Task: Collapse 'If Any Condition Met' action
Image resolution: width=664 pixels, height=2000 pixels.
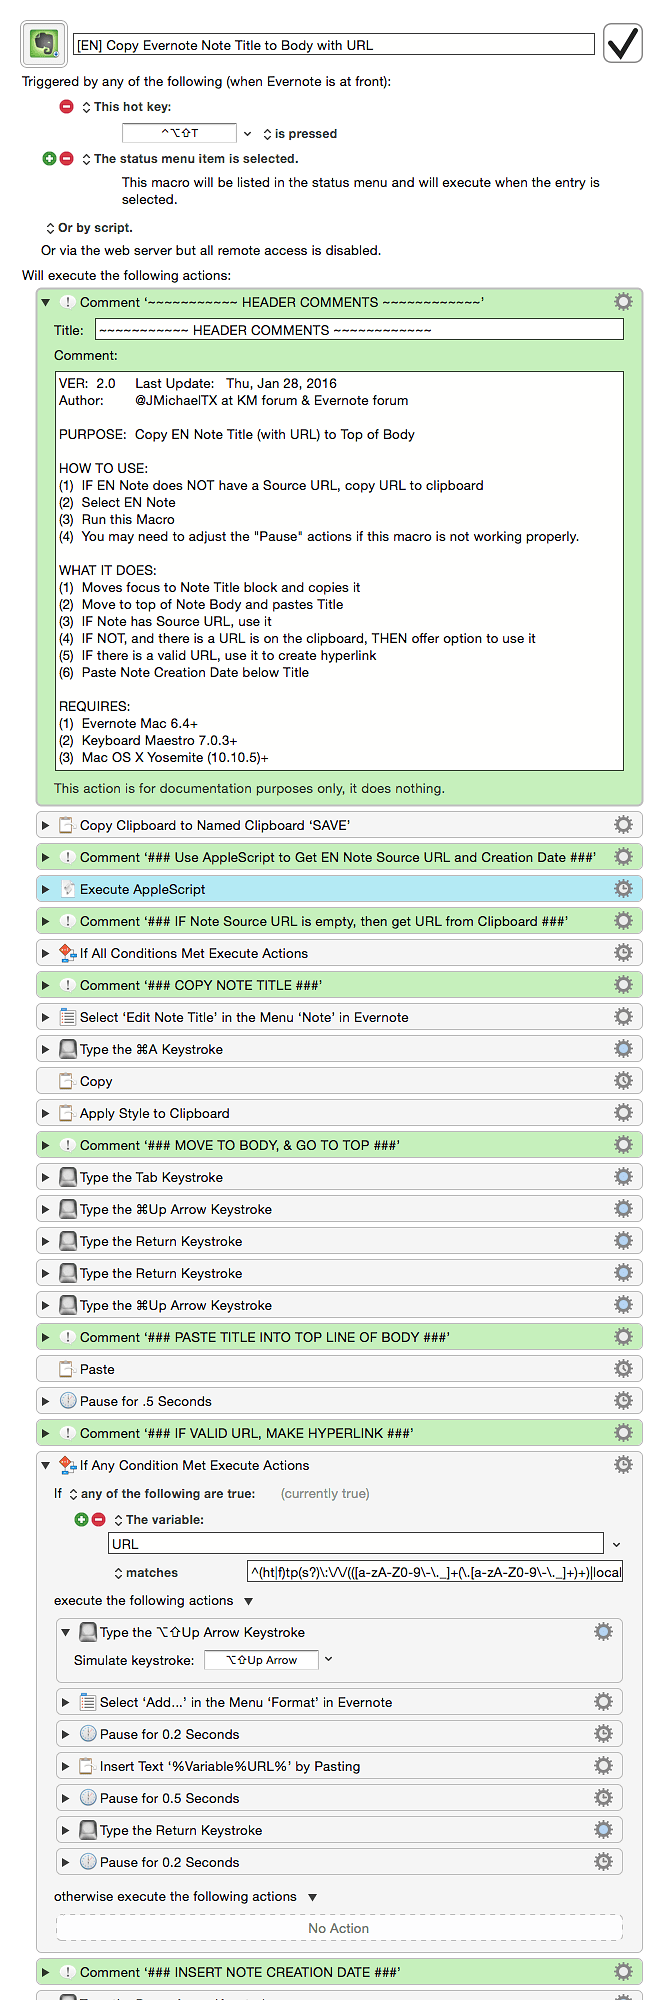Action: tap(46, 1465)
